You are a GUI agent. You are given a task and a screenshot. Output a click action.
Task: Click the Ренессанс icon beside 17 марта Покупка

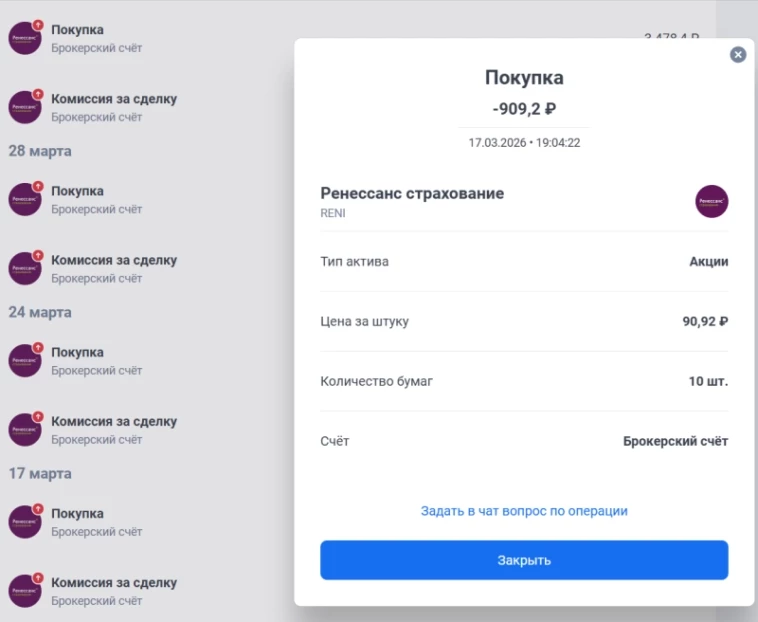25,522
